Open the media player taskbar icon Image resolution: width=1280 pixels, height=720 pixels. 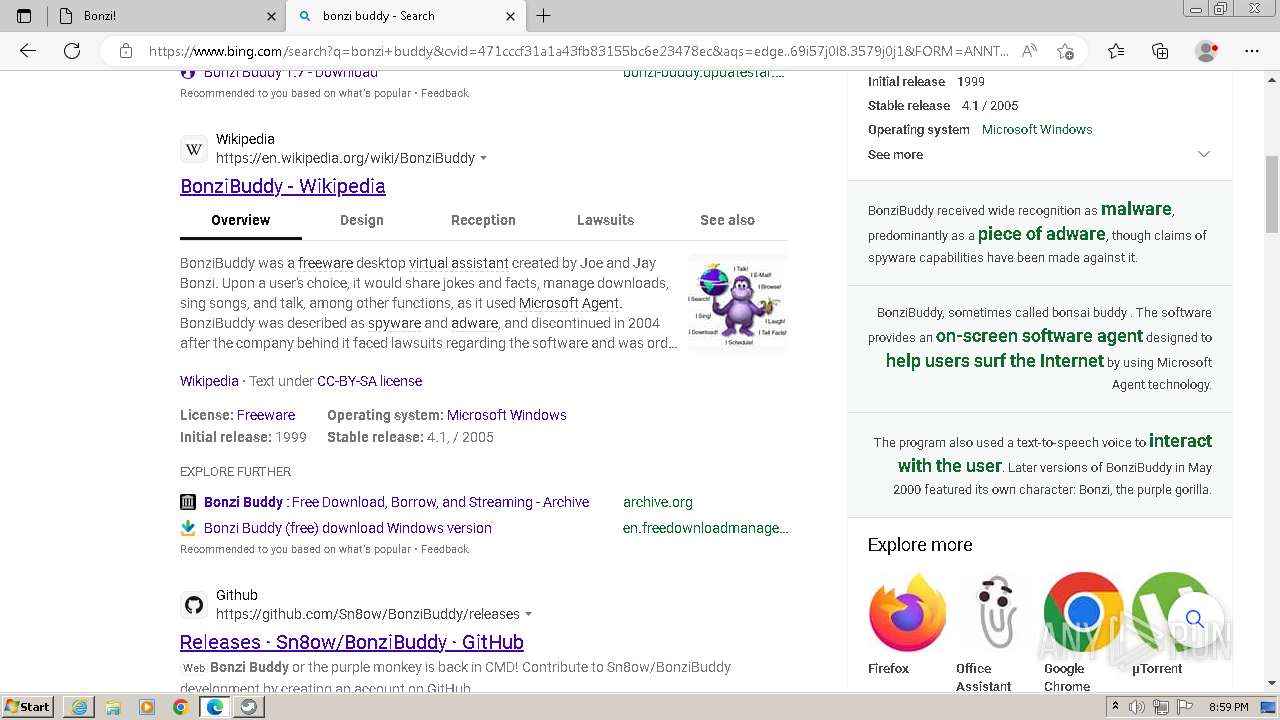click(x=147, y=707)
